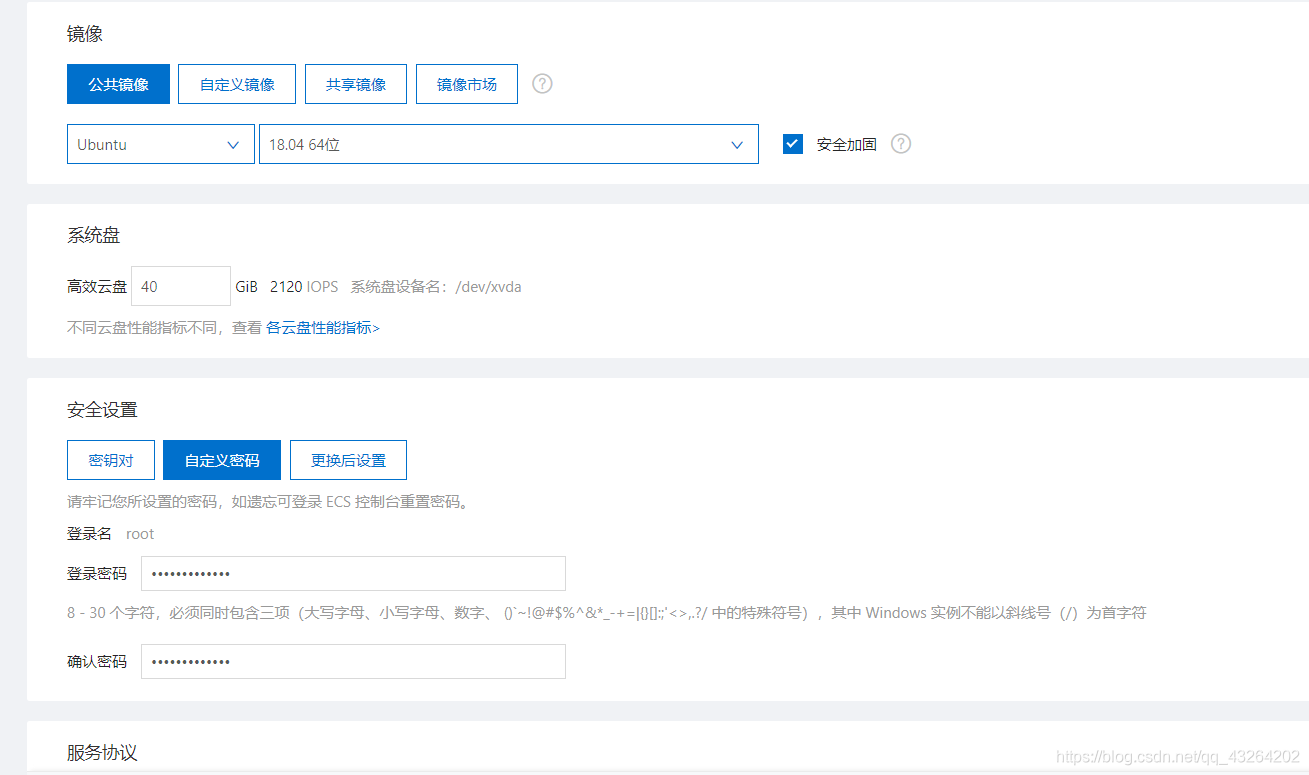This screenshot has height=775, width=1309.
Task: Choose the 共享镜像 tab
Action: coord(356,84)
